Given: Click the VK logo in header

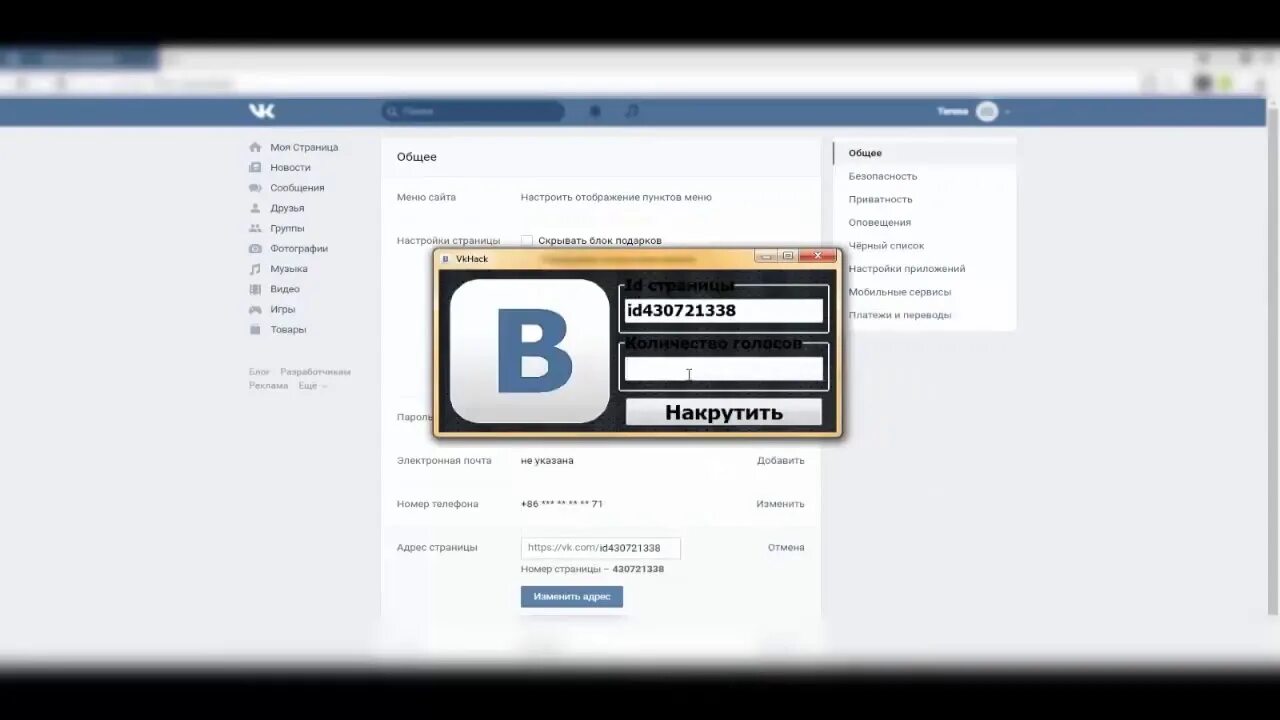Looking at the screenshot, I should (262, 111).
